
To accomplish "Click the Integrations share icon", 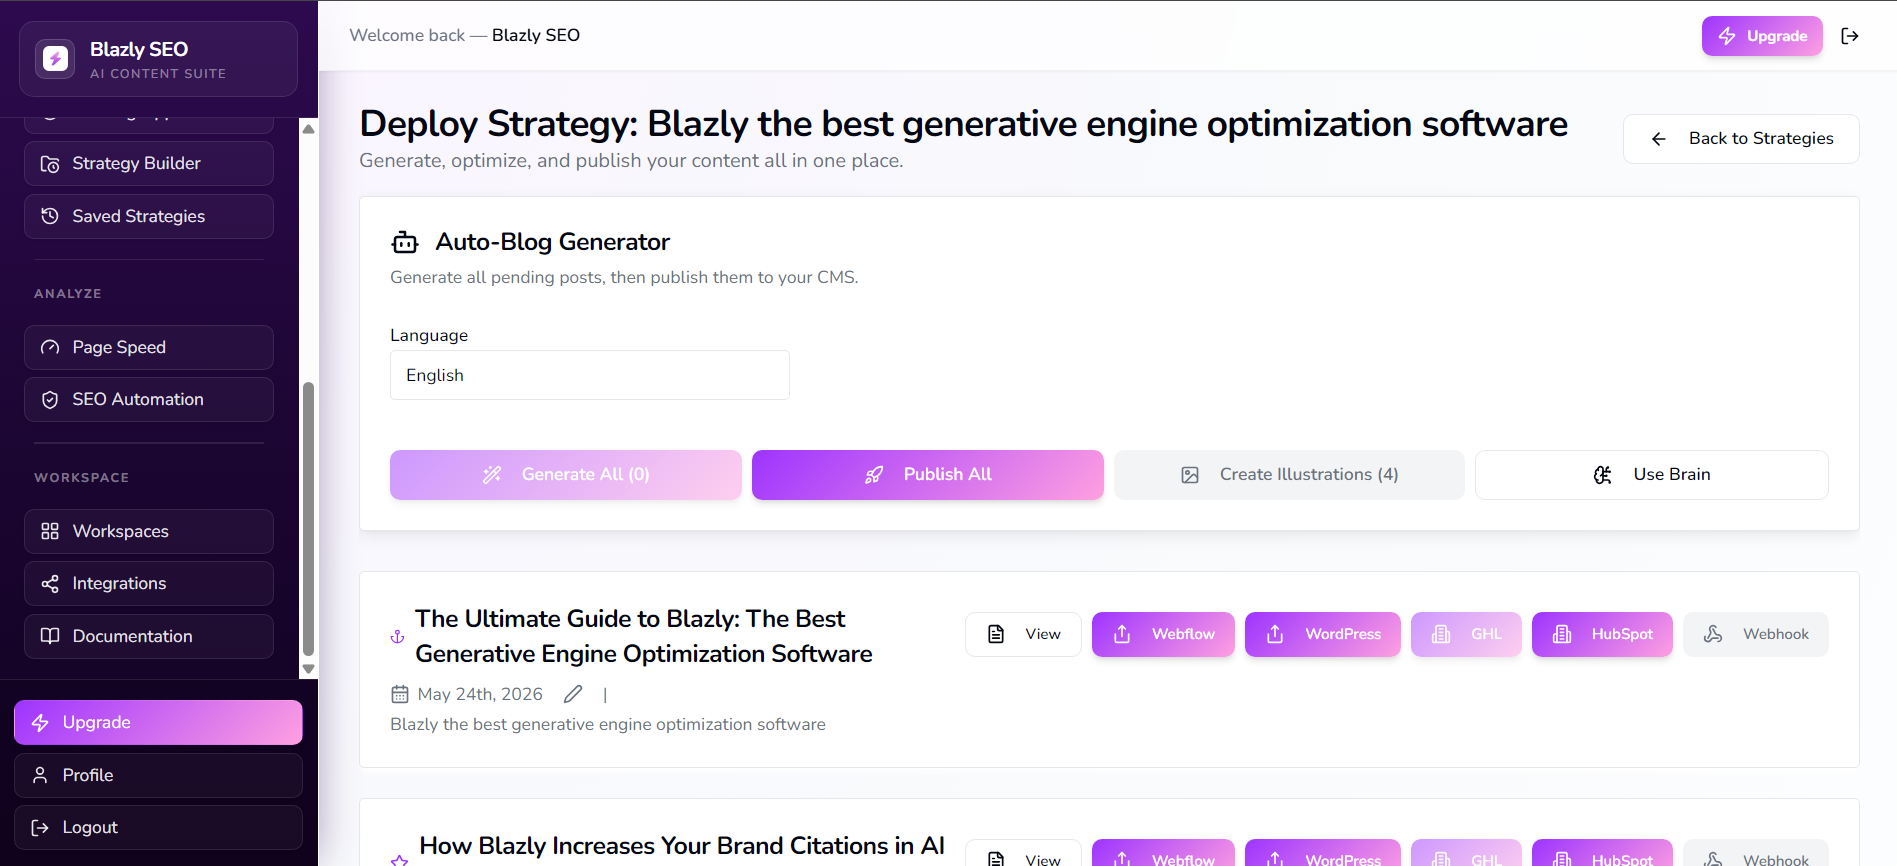I will (50, 584).
